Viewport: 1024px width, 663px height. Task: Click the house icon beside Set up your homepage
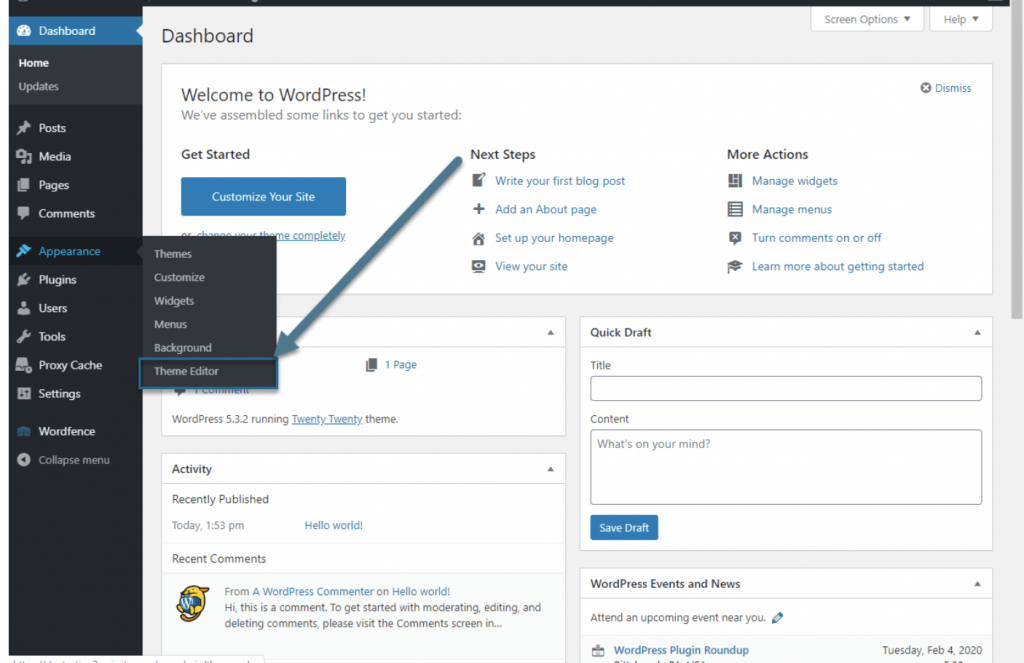point(479,238)
